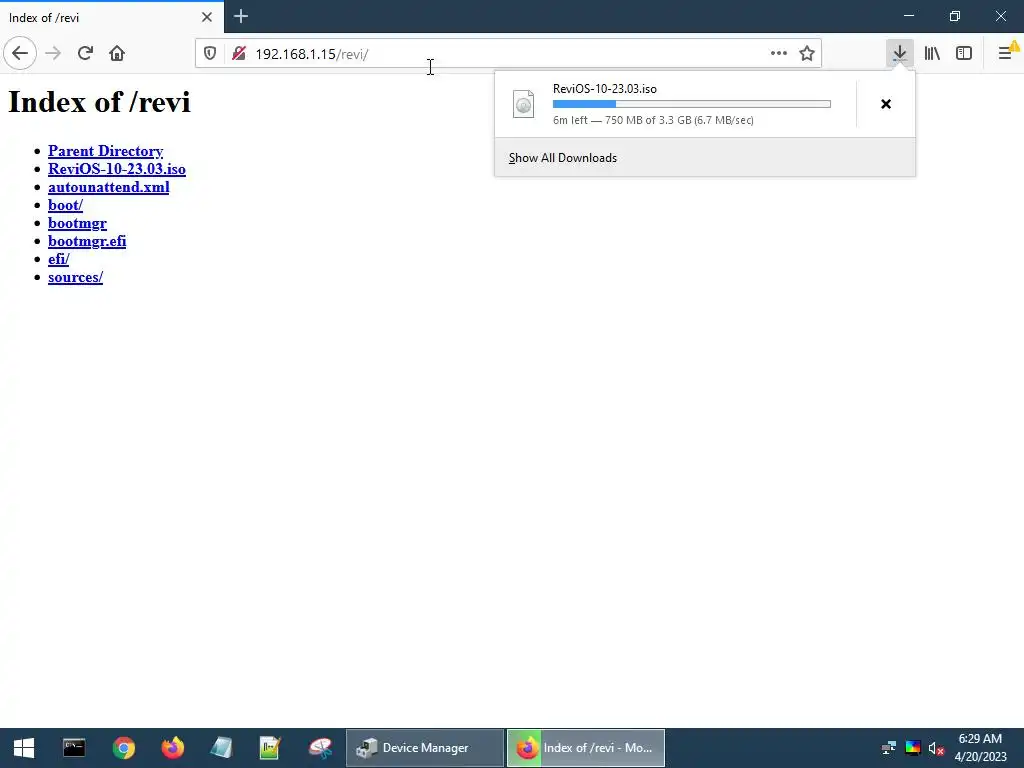This screenshot has width=1024, height=768.
Task: Click the Index of /revi heading
Action: [x=99, y=102]
